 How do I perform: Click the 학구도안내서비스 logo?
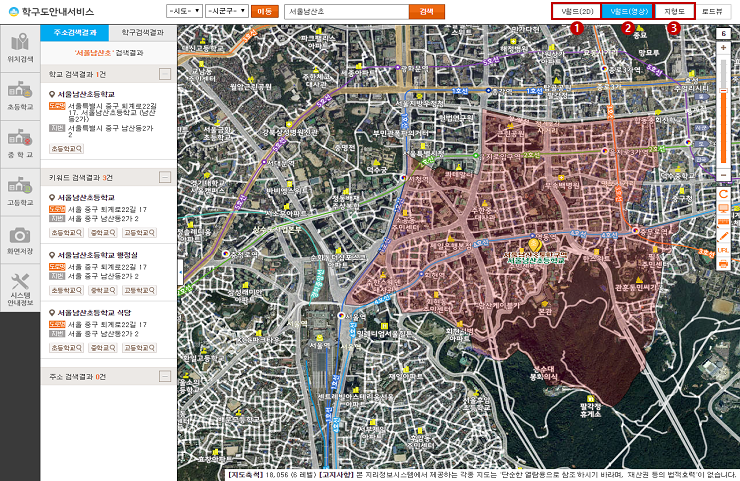(x=51, y=11)
